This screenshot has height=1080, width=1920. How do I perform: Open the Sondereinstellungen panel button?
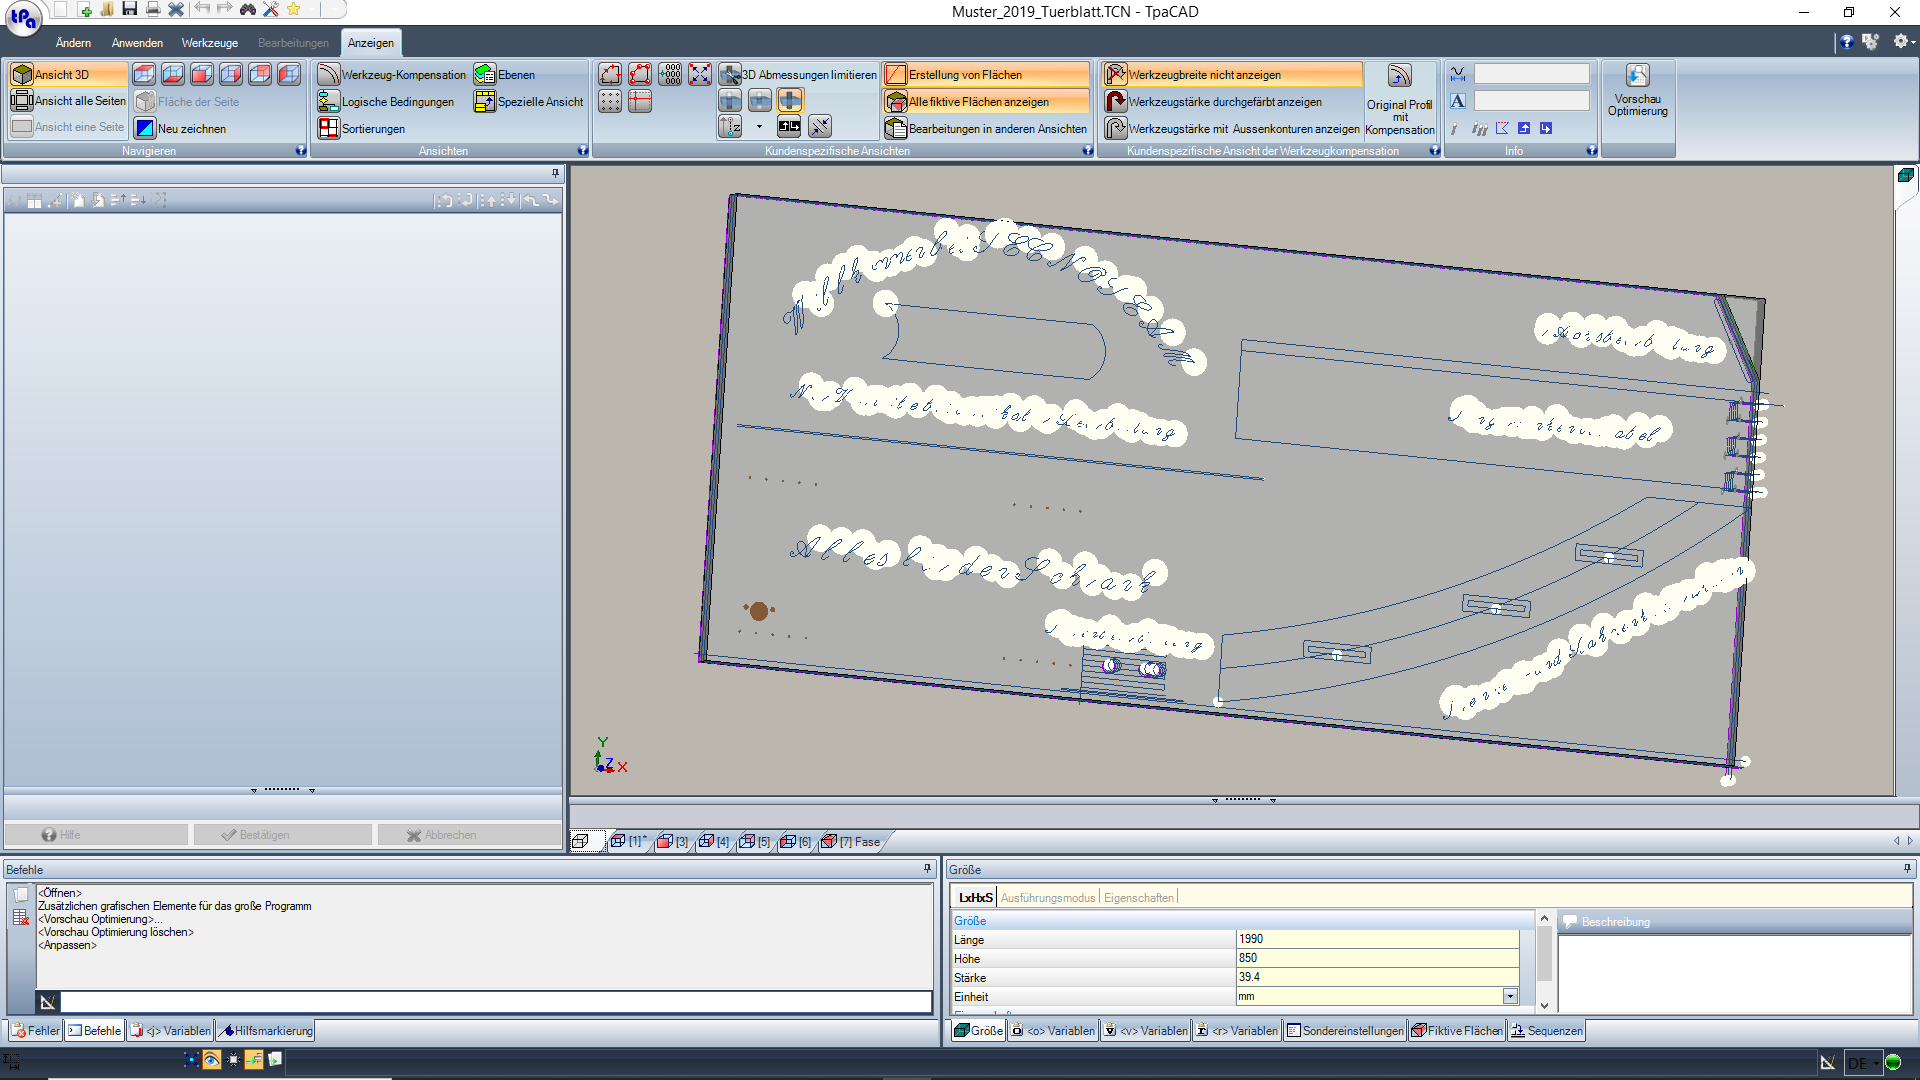[1345, 1030]
